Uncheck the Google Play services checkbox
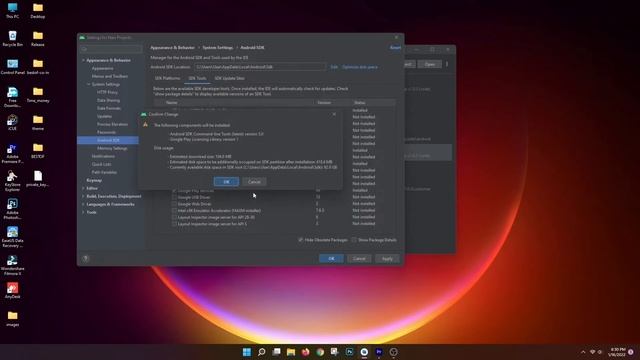Viewport: 640px width, 360px height. pos(174,191)
